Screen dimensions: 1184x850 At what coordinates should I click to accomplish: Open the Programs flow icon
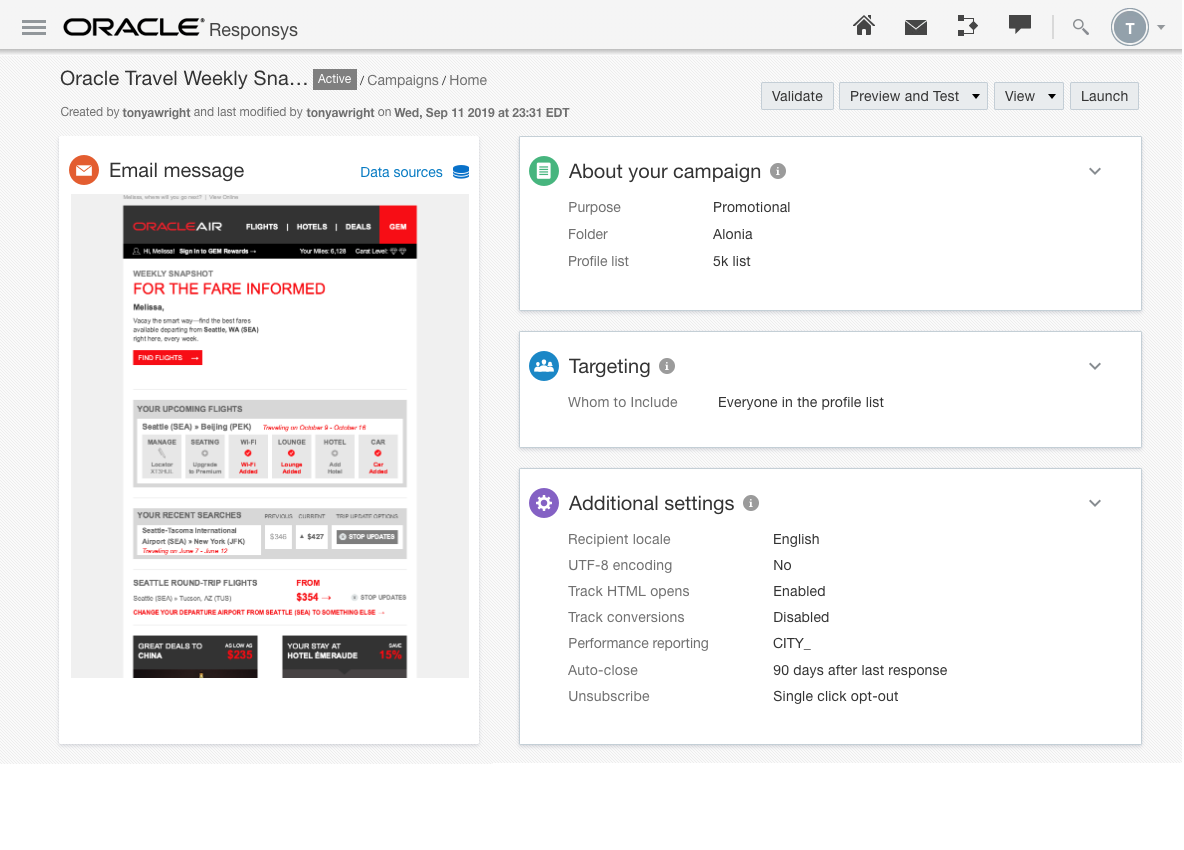[x=967, y=26]
